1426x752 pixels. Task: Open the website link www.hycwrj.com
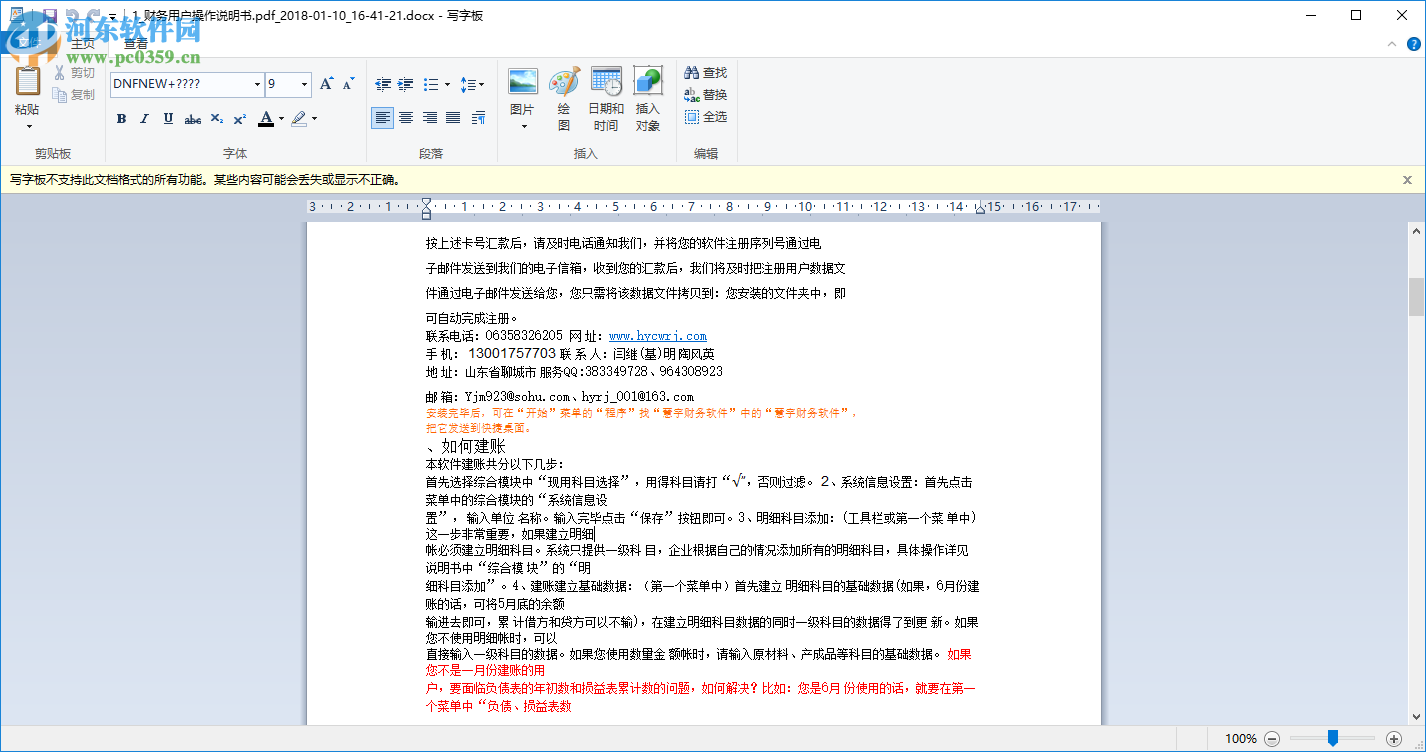(656, 335)
